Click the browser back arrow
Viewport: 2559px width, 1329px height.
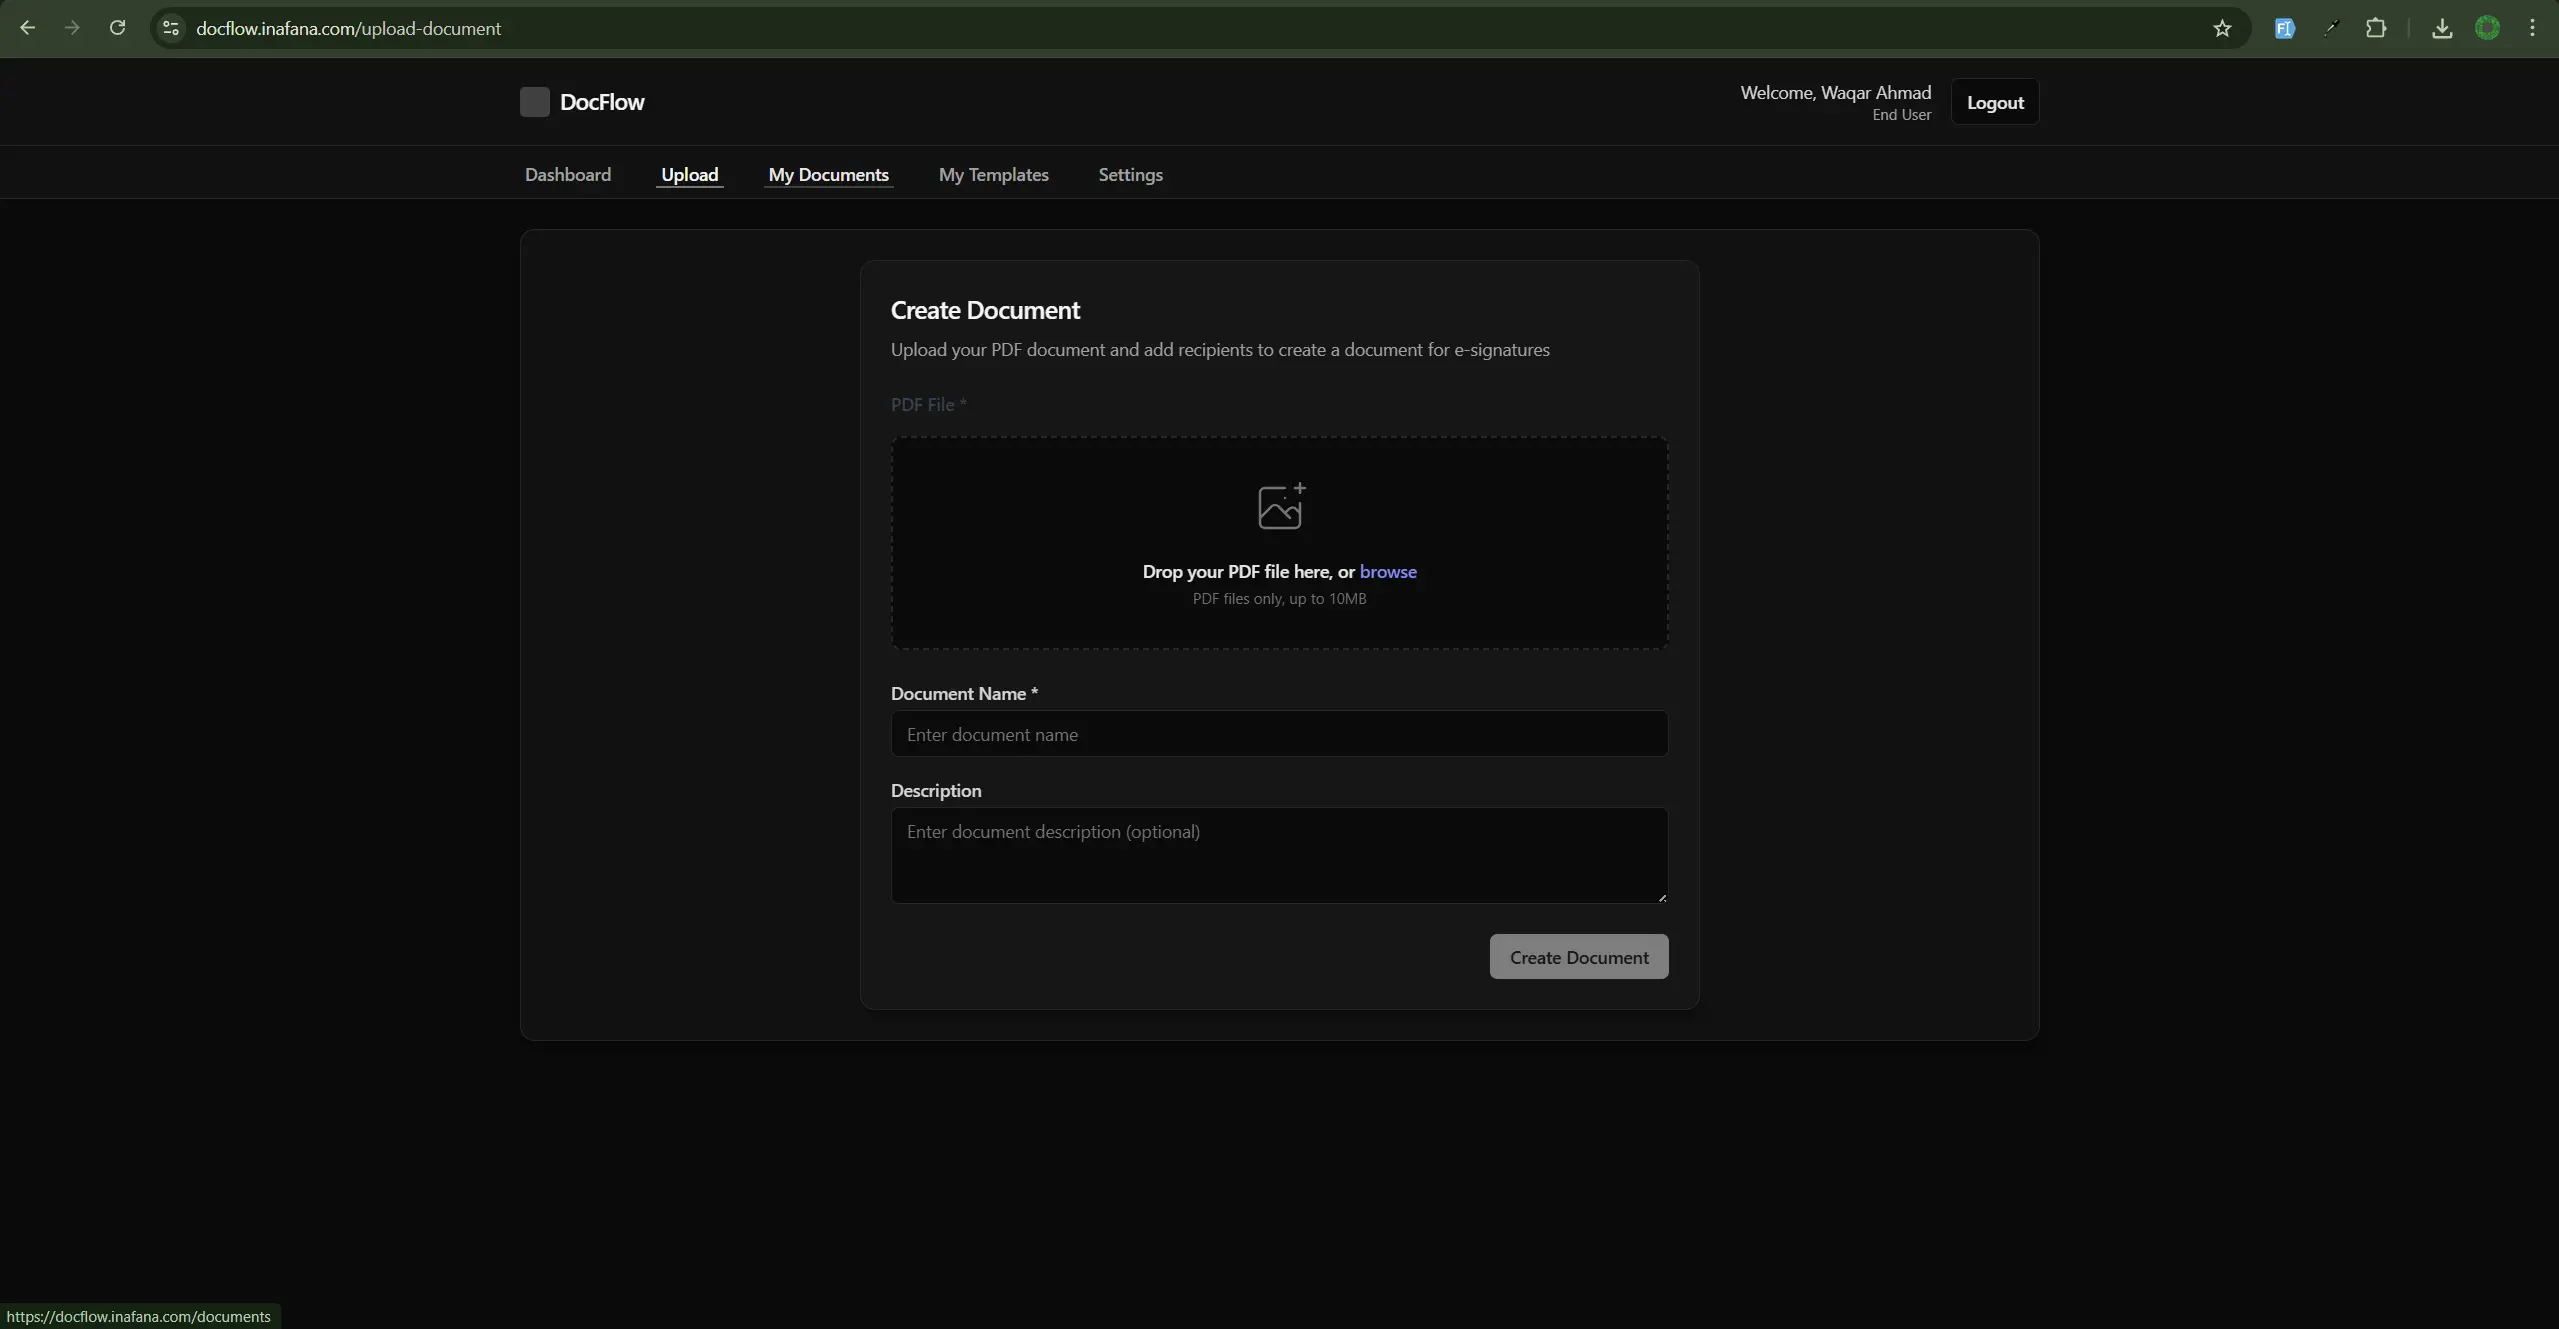pyautogui.click(x=27, y=28)
